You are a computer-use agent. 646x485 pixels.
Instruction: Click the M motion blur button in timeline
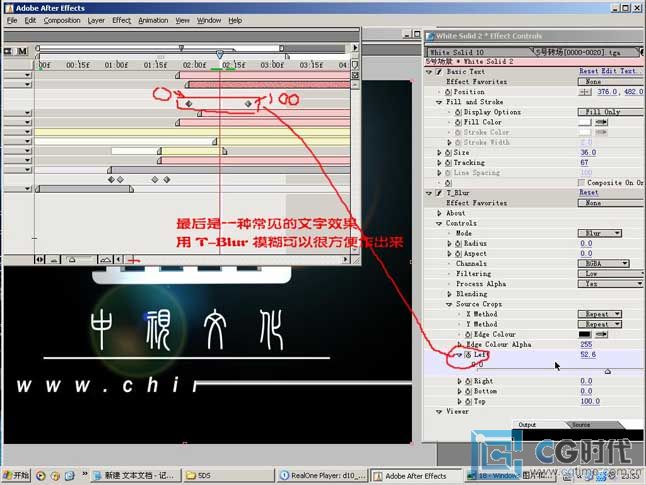click(22, 51)
